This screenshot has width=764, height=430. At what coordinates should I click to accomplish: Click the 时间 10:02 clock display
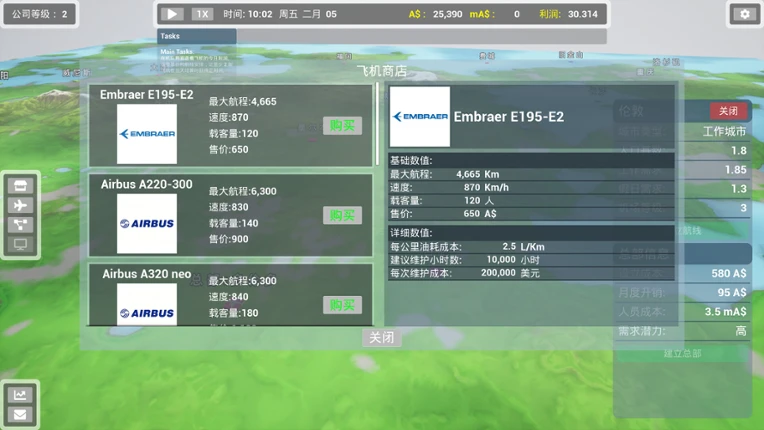248,14
